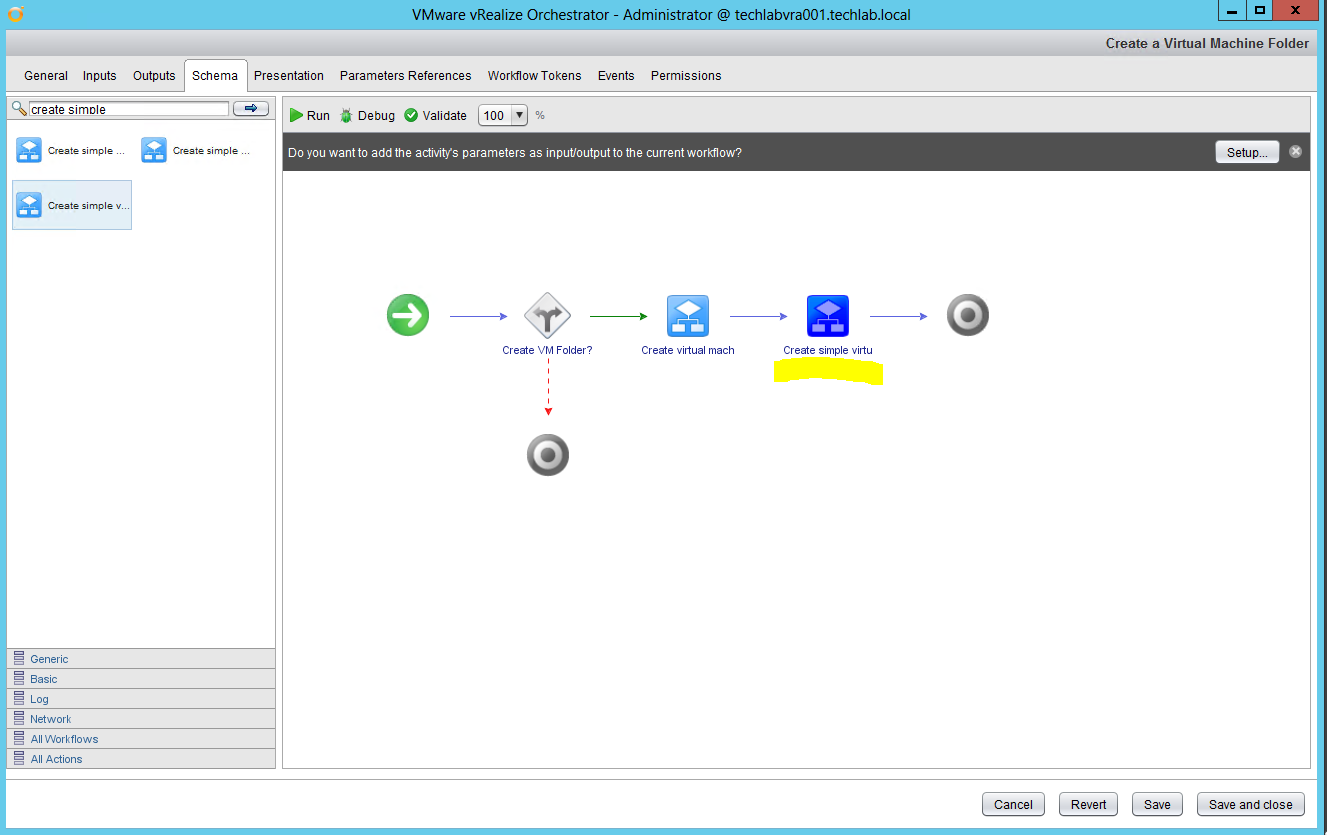1327x835 pixels.
Task: Expand the All Workflows palette section
Action: tap(141, 739)
